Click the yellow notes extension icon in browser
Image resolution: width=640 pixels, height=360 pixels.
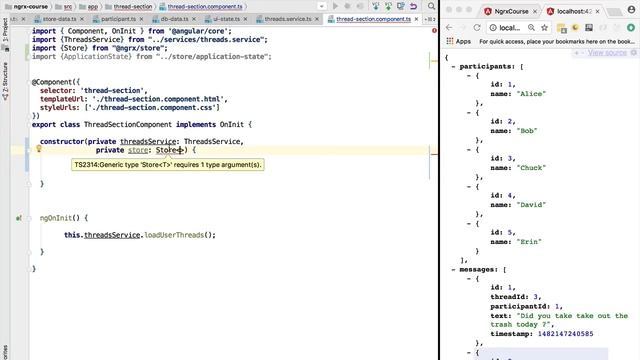coord(562,28)
